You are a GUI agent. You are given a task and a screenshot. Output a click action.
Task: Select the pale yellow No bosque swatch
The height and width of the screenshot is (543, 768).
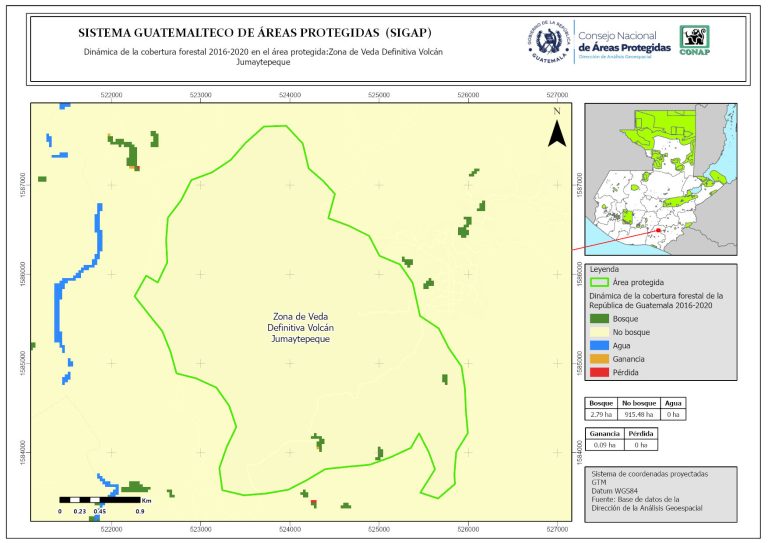(599, 331)
